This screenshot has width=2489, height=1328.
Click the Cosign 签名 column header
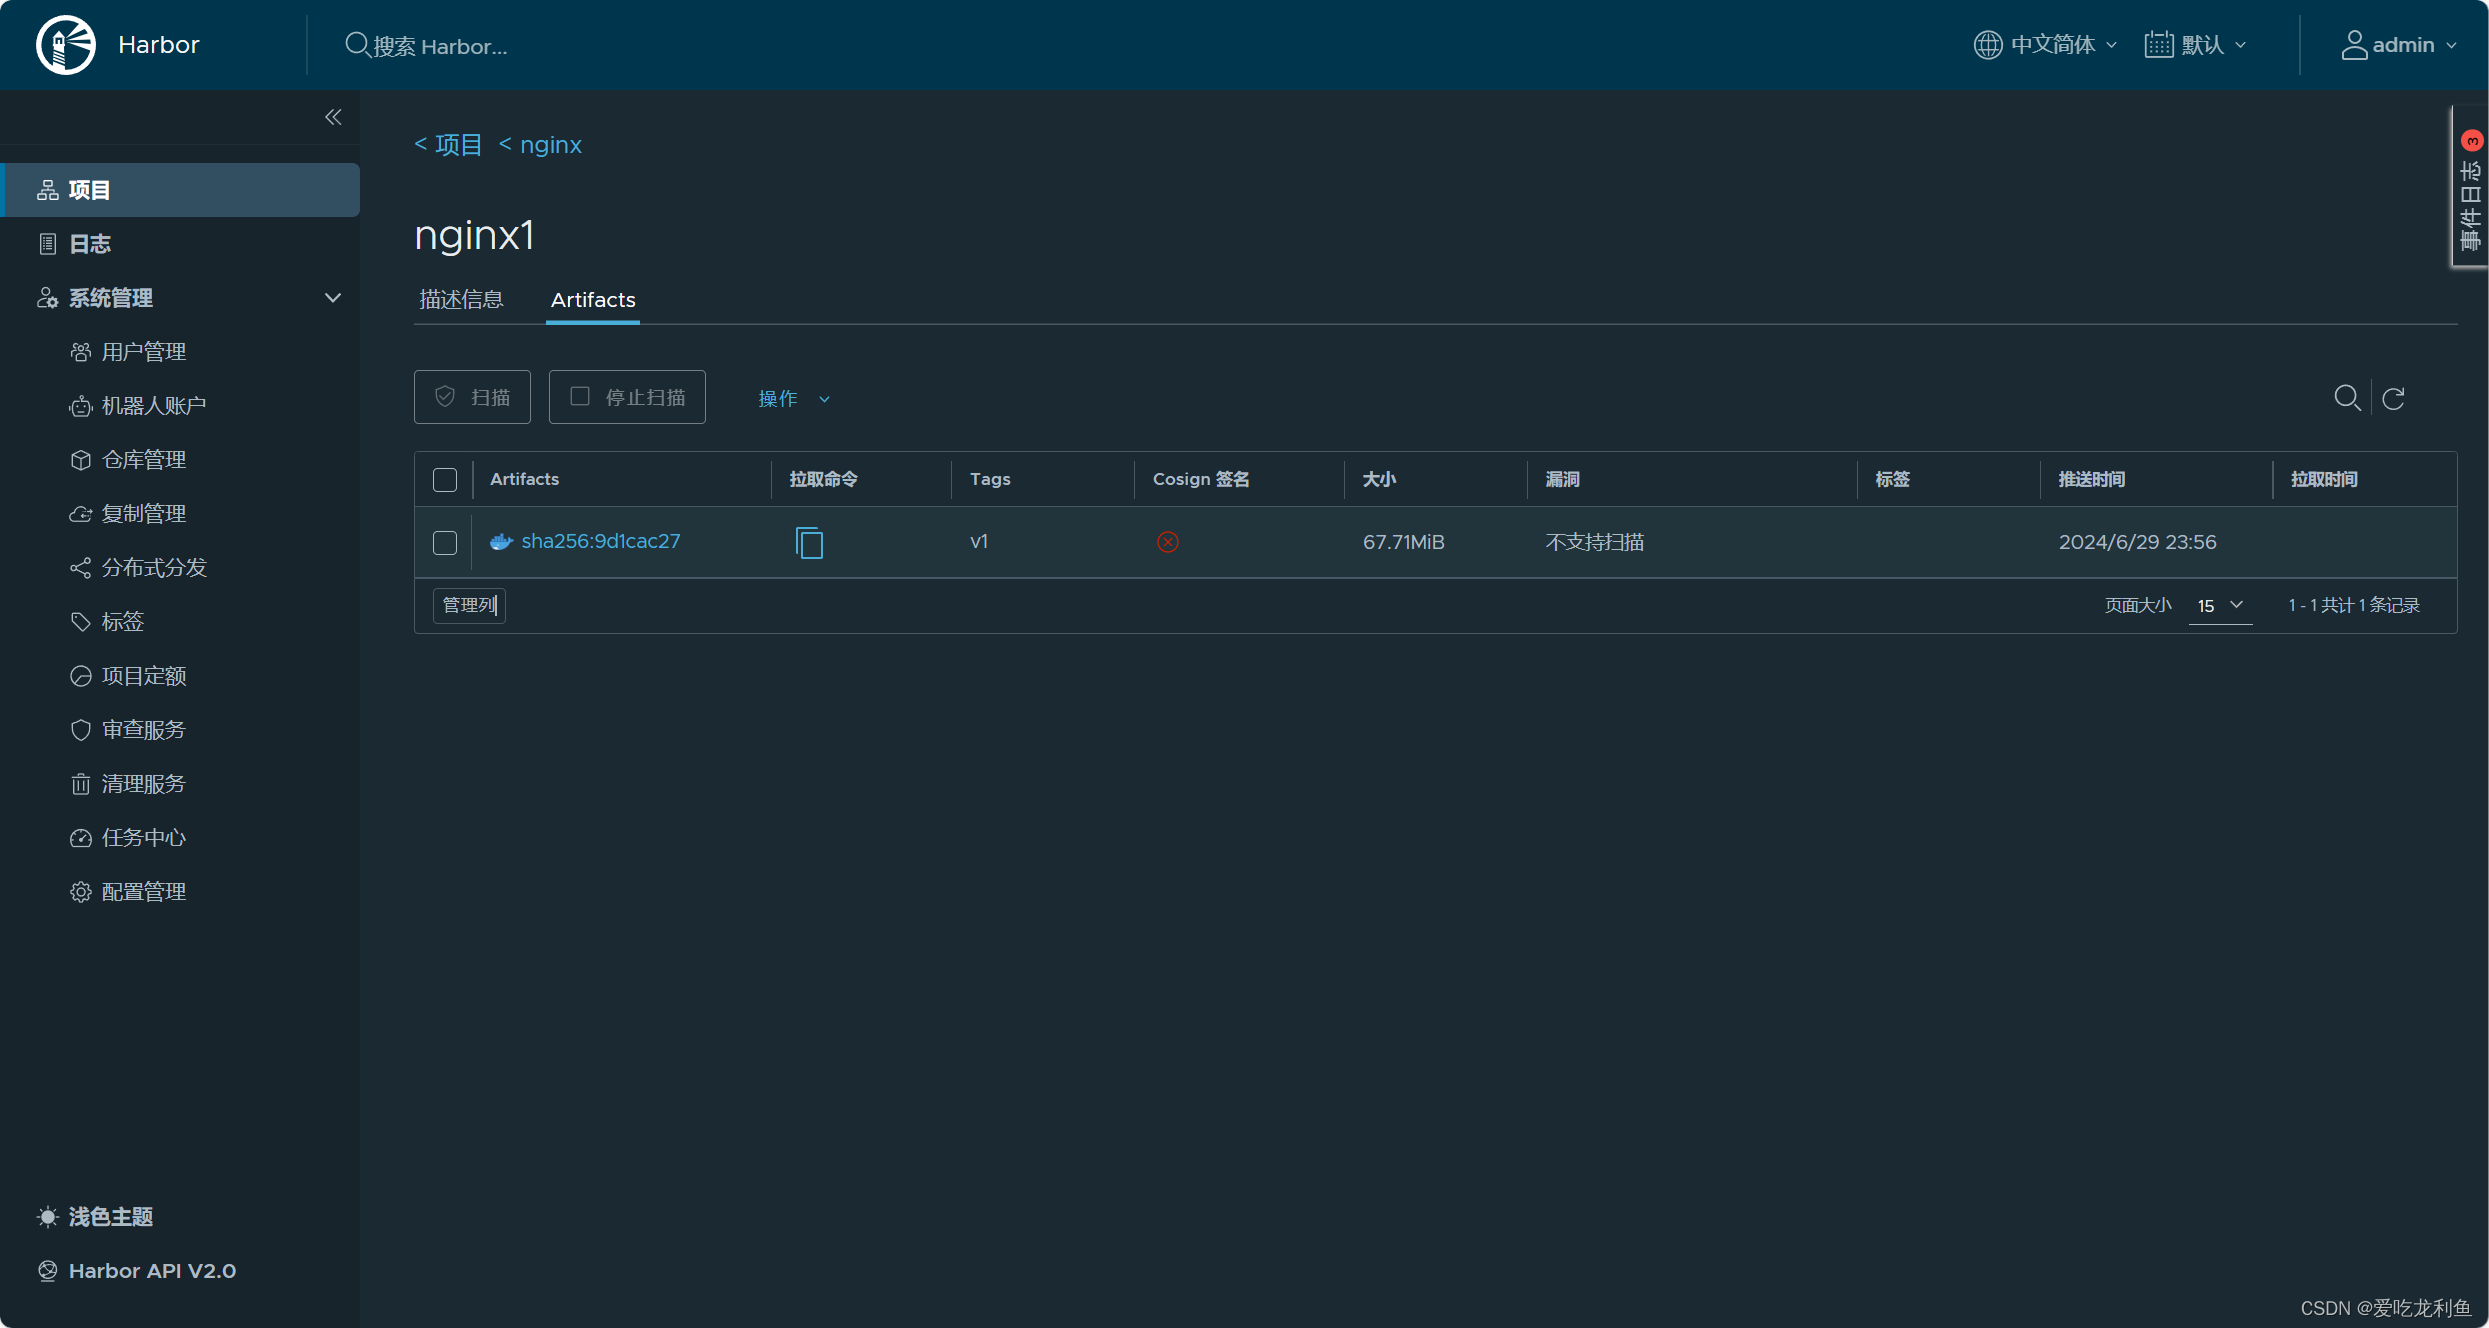[1201, 479]
